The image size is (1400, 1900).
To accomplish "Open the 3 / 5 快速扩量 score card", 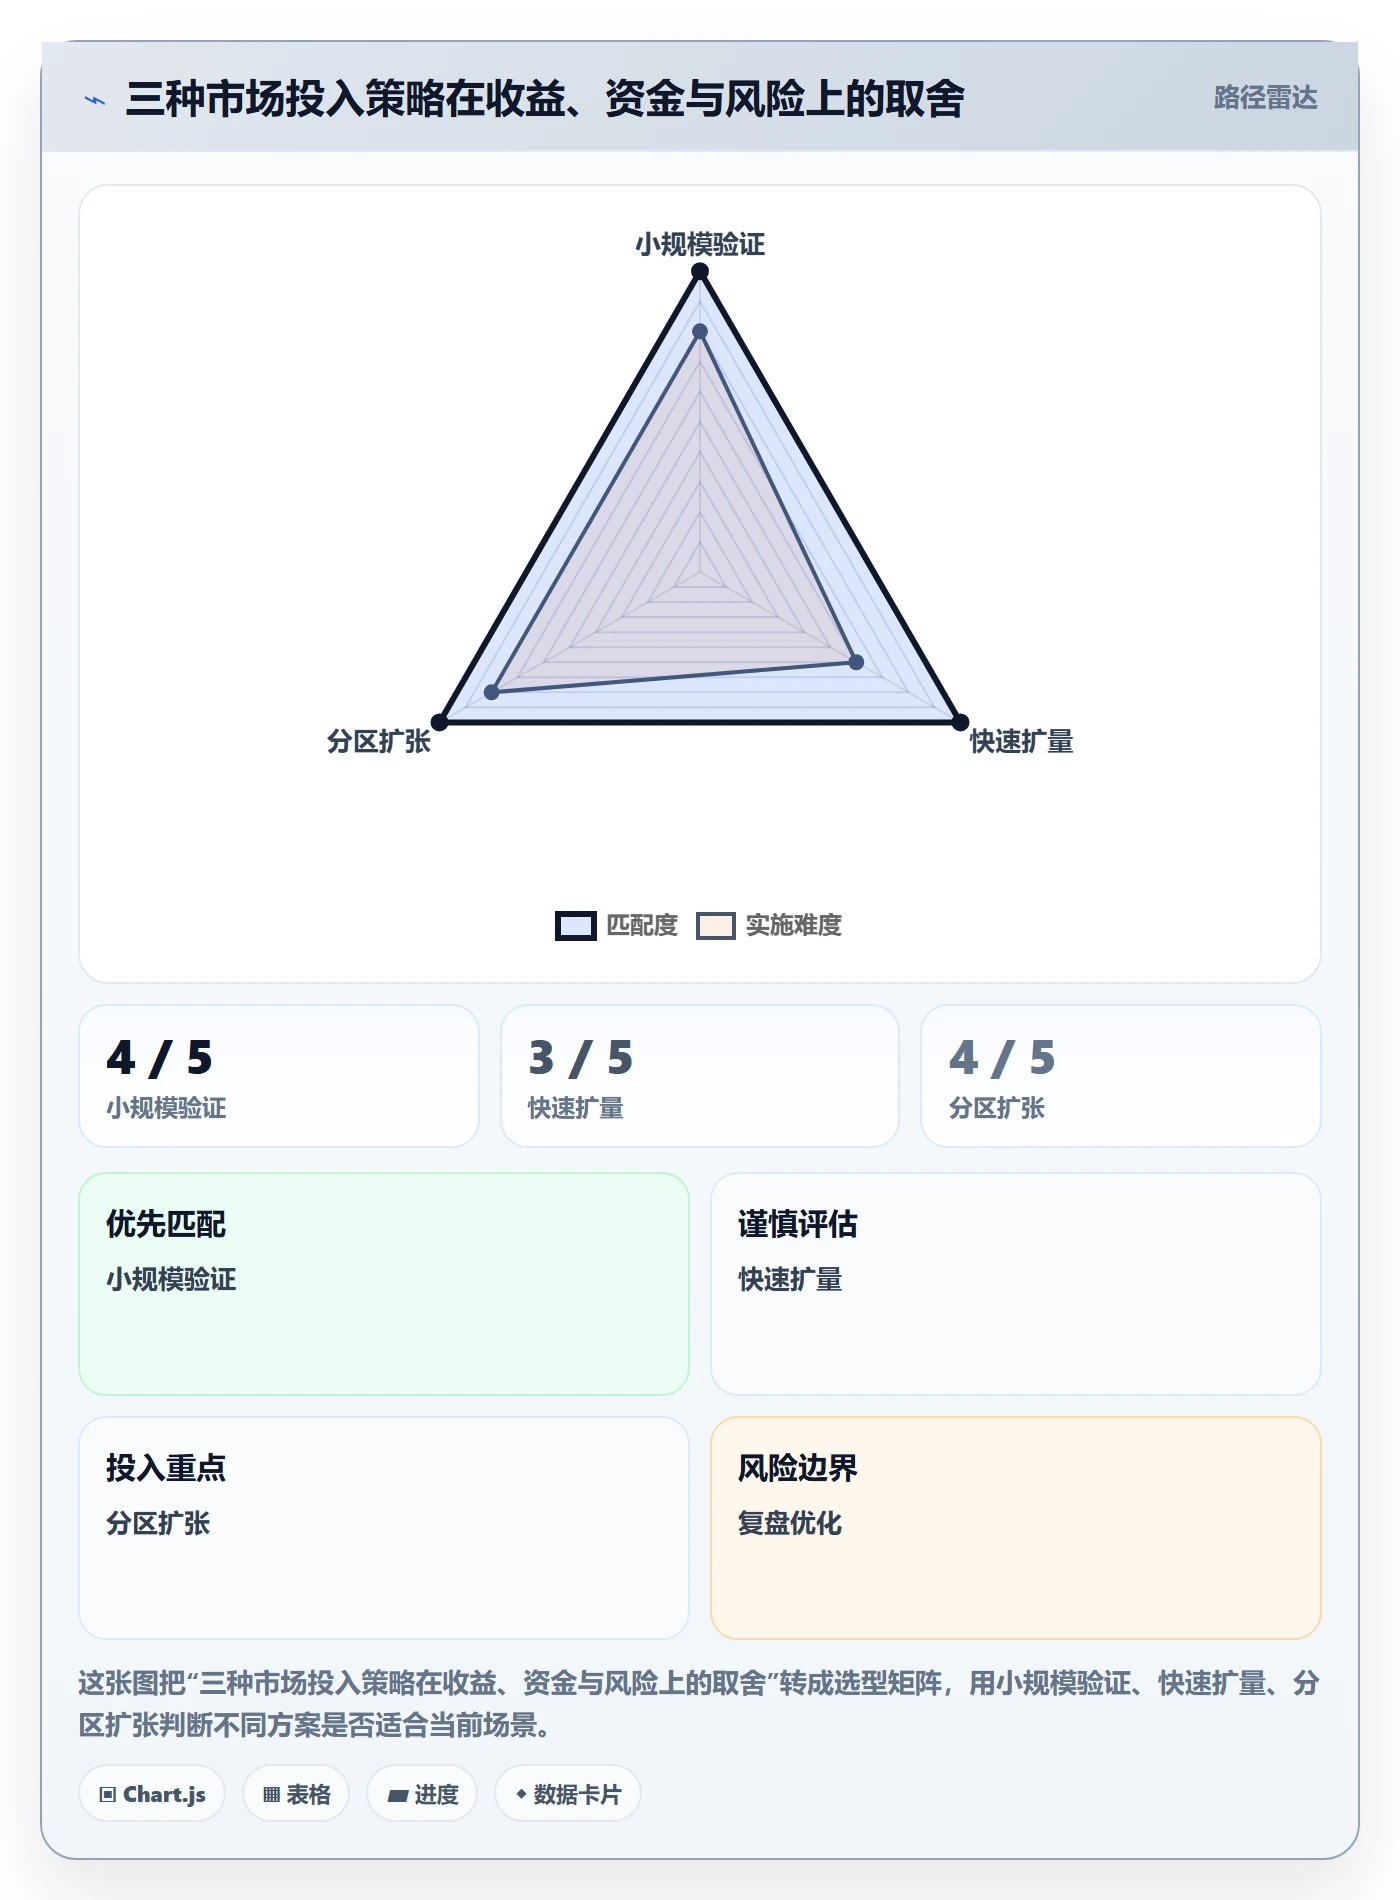I will click(x=700, y=1076).
